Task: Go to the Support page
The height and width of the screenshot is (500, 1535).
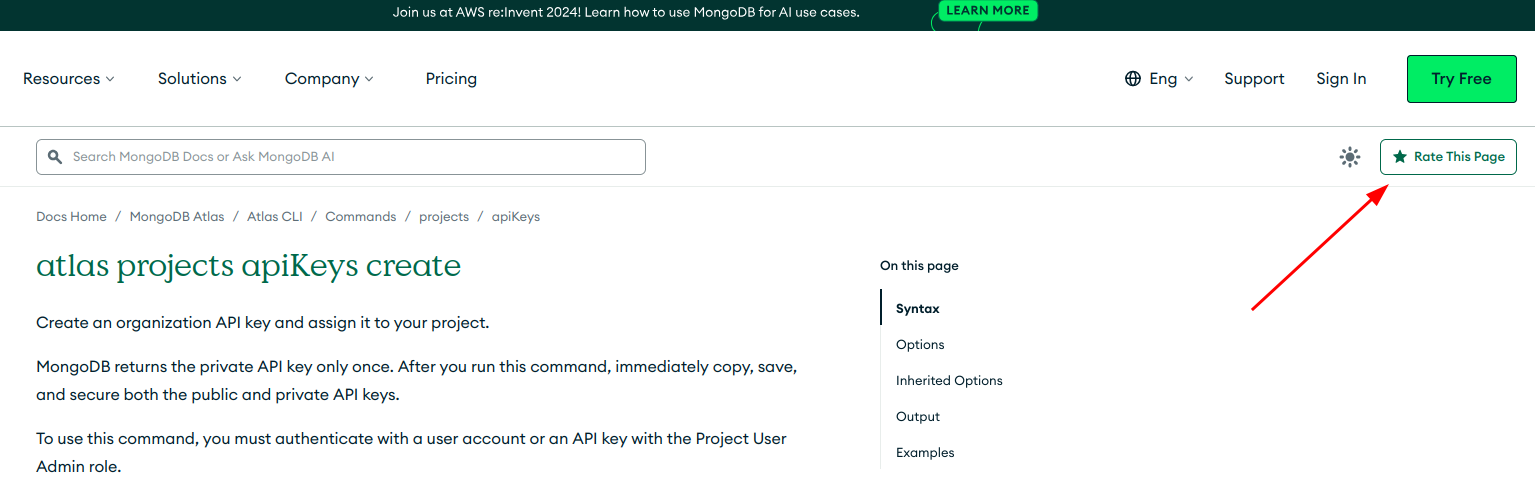Action: pos(1254,79)
